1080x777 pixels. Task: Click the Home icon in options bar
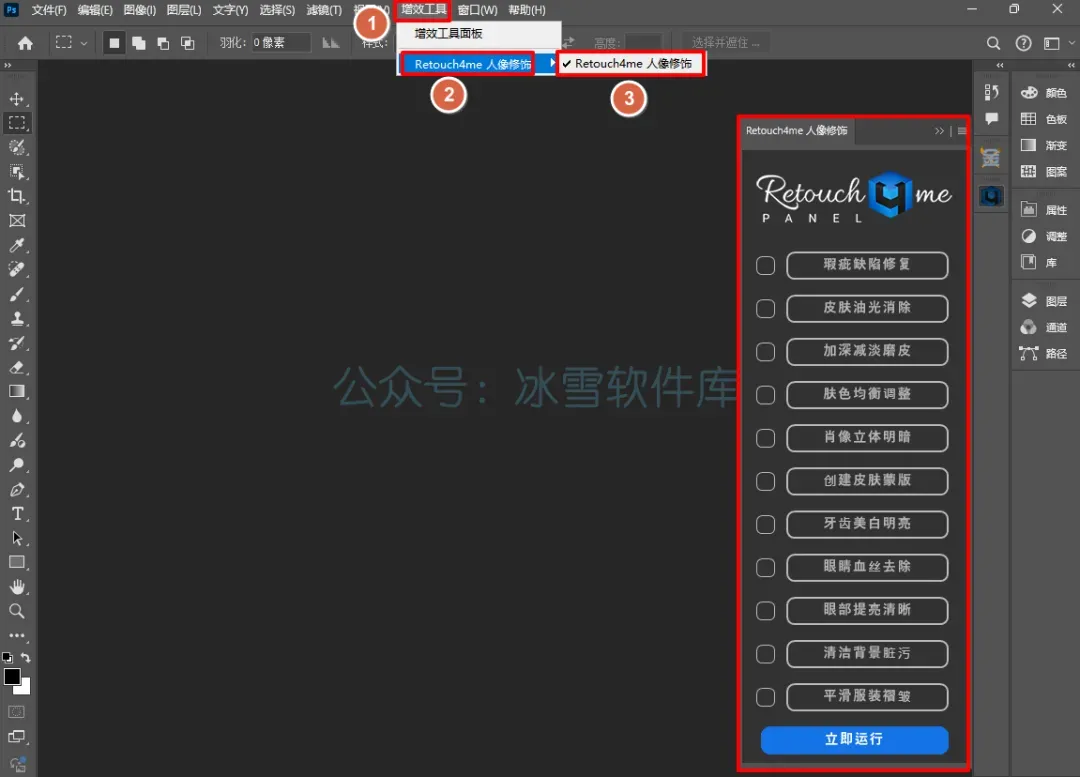pyautogui.click(x=25, y=43)
